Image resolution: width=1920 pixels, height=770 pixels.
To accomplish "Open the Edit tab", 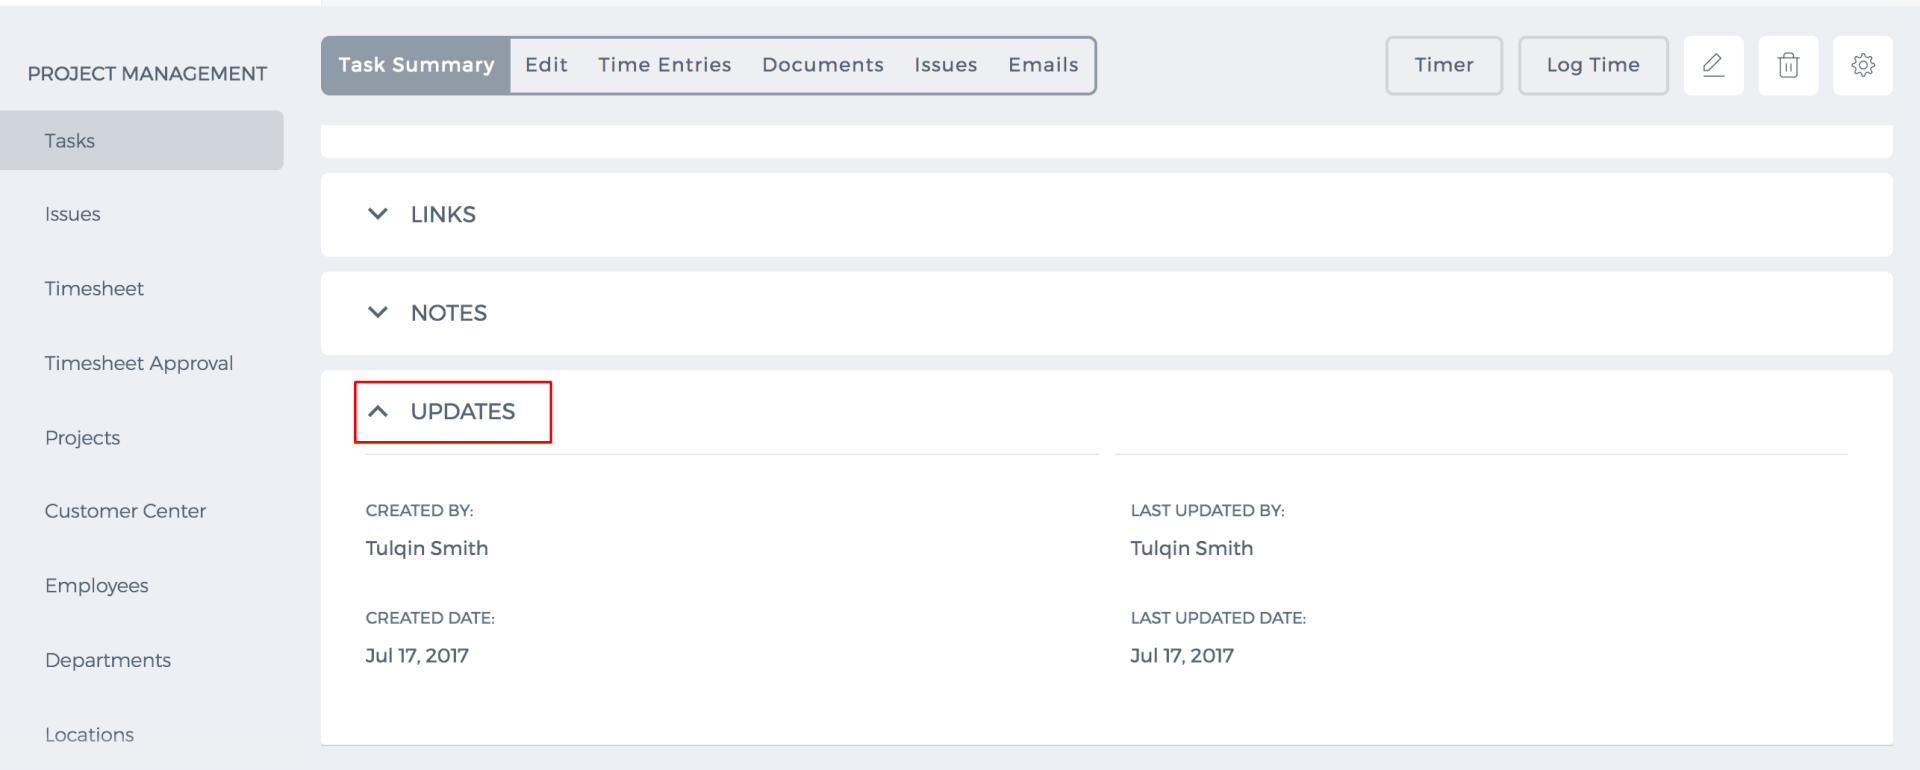I will coord(546,66).
